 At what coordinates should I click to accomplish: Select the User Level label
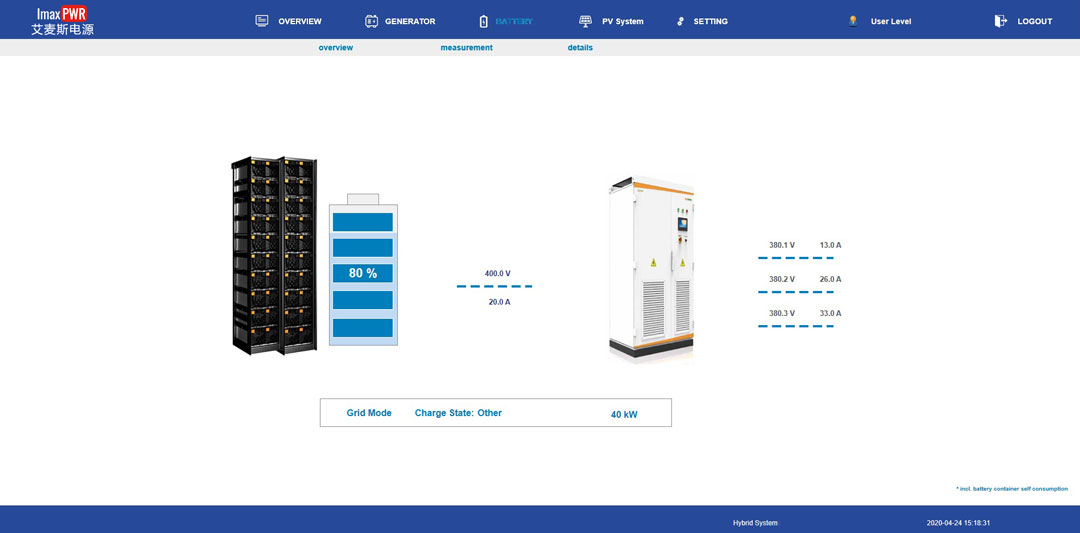click(x=891, y=21)
